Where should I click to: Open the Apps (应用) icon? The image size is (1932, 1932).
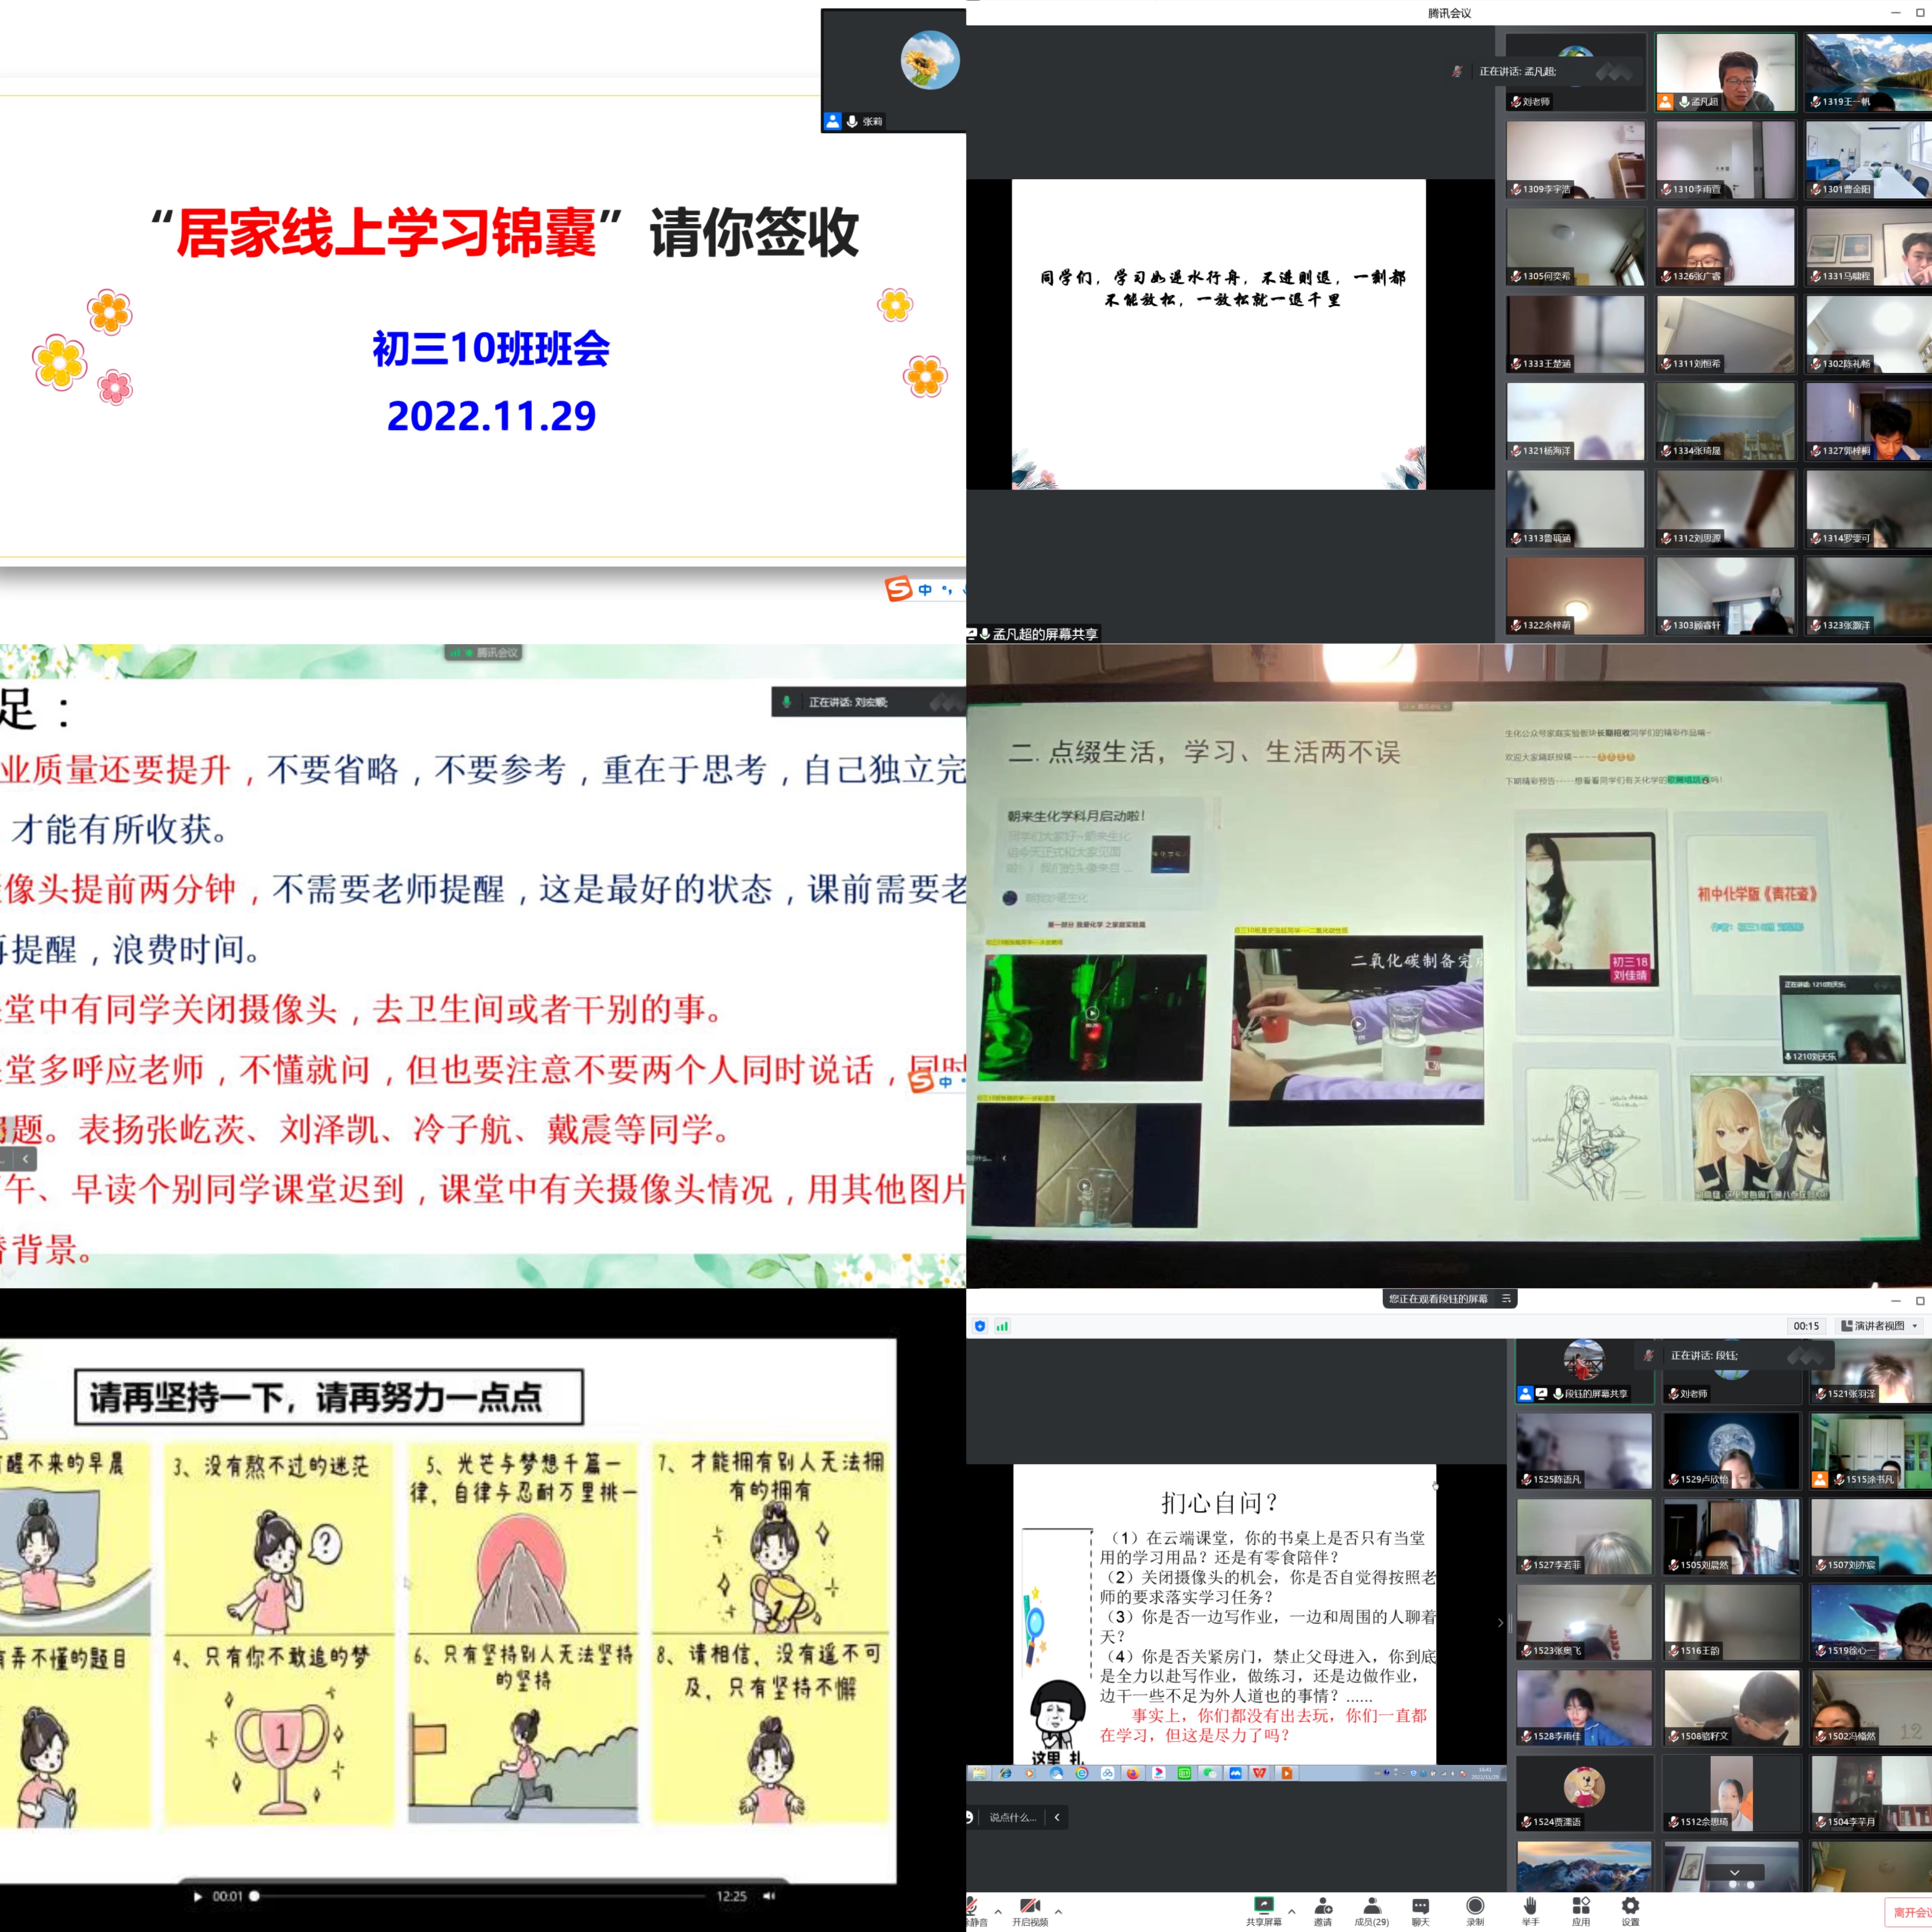tap(1581, 1906)
